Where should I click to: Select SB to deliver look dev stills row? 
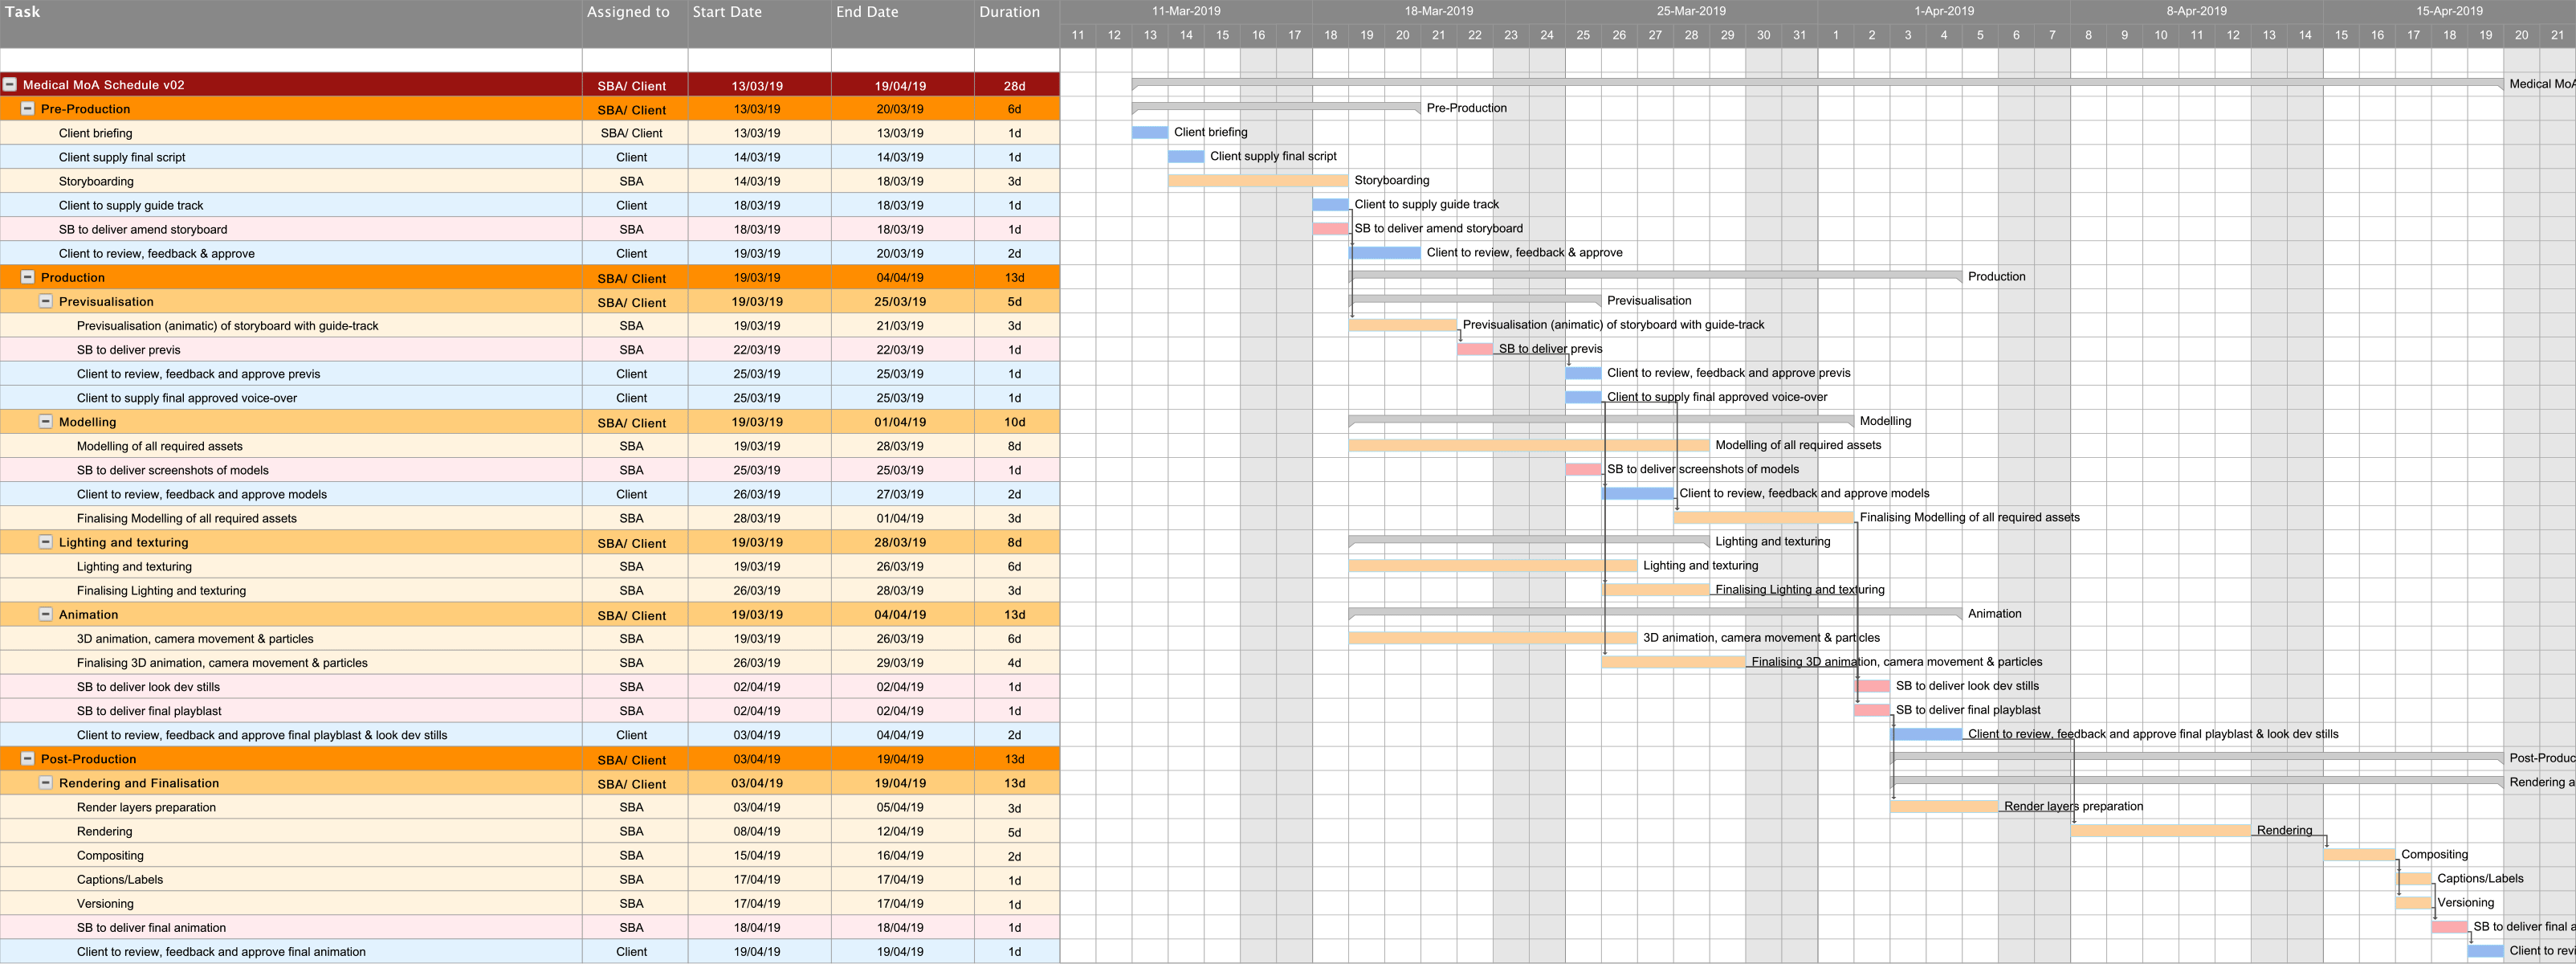pos(530,687)
